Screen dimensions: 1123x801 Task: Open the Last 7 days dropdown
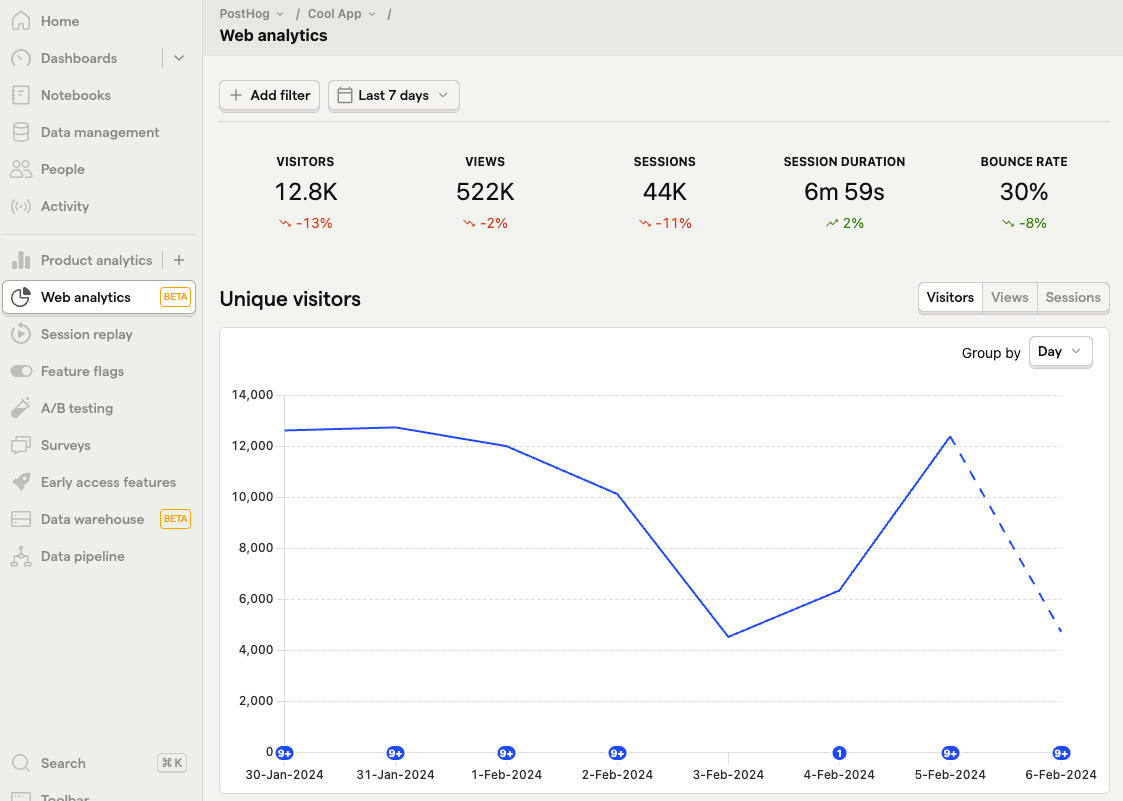[393, 95]
